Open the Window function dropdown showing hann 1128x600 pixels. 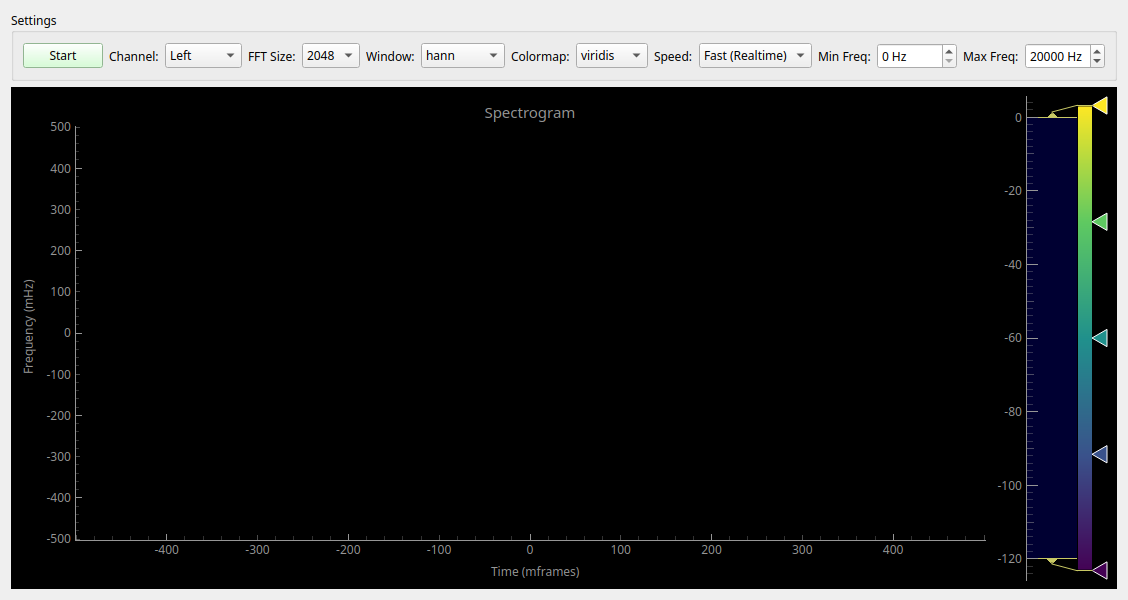pos(462,55)
